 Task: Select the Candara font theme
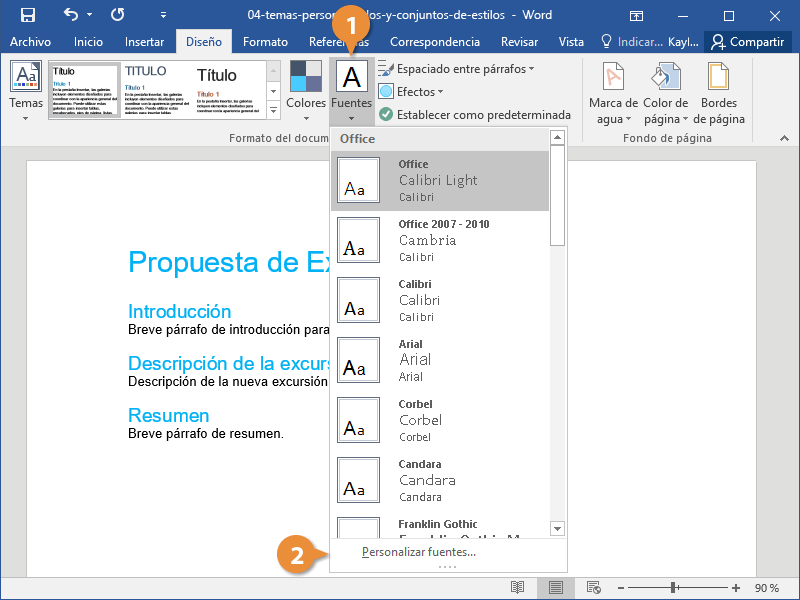440,480
